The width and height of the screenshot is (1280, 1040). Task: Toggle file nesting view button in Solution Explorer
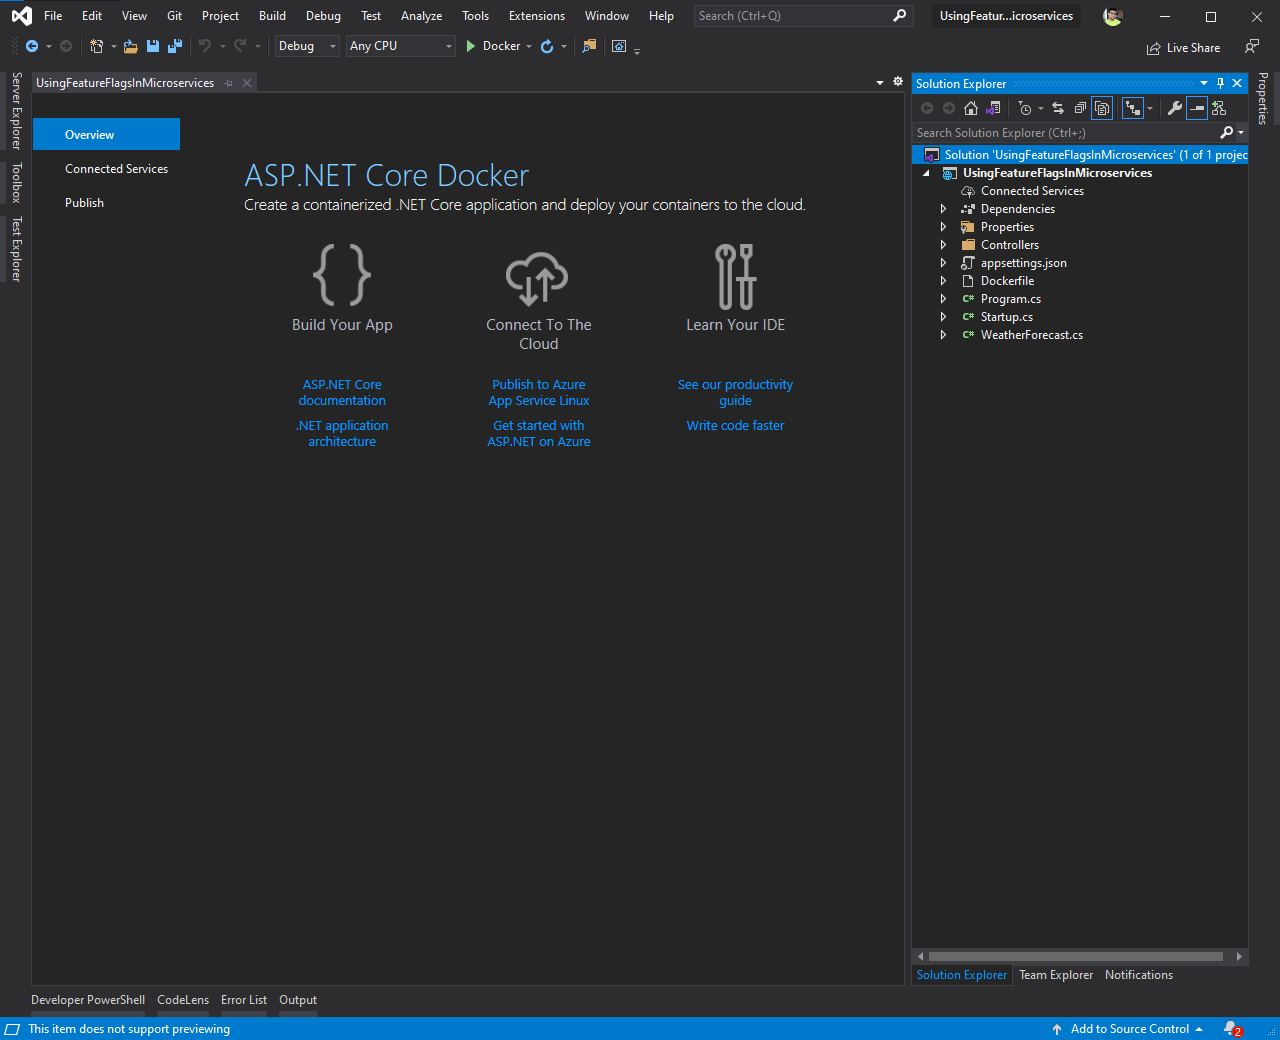coord(1133,108)
